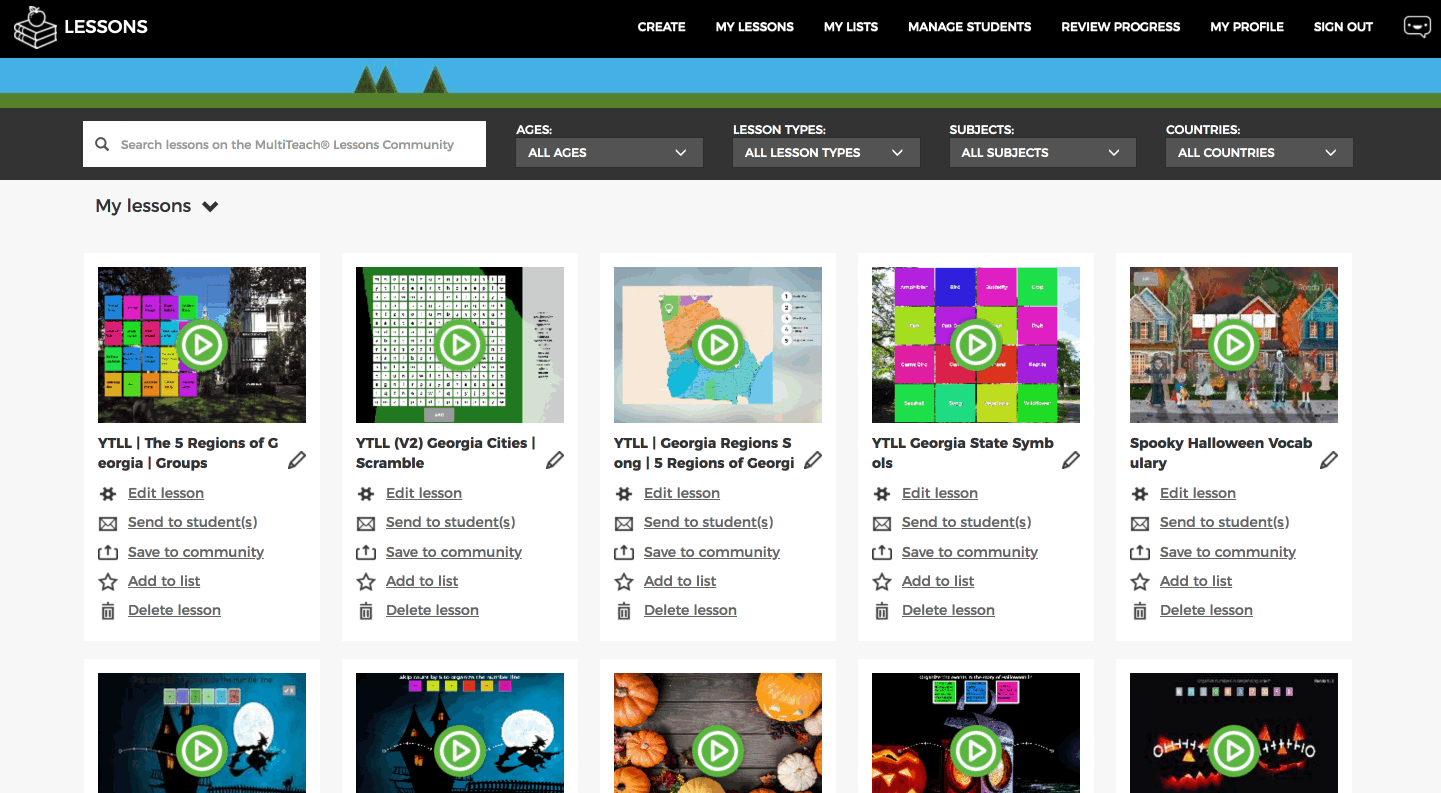Click Edit lesson for Georgia State Symbols
Image resolution: width=1441 pixels, height=793 pixels.
tap(940, 493)
